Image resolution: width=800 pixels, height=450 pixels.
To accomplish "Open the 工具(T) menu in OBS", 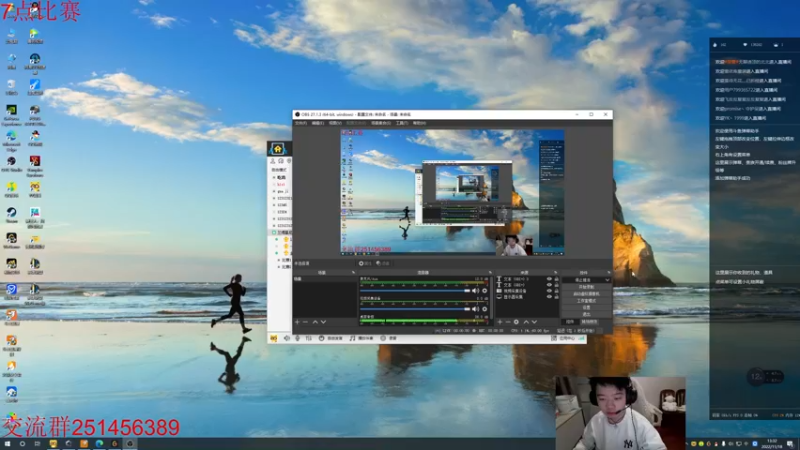I will tap(402, 123).
